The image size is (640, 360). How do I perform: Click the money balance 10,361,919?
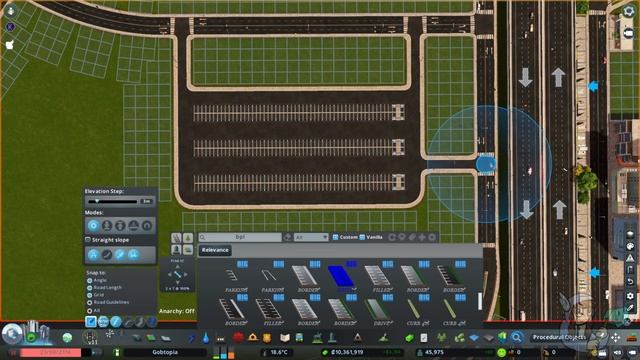coord(347,352)
